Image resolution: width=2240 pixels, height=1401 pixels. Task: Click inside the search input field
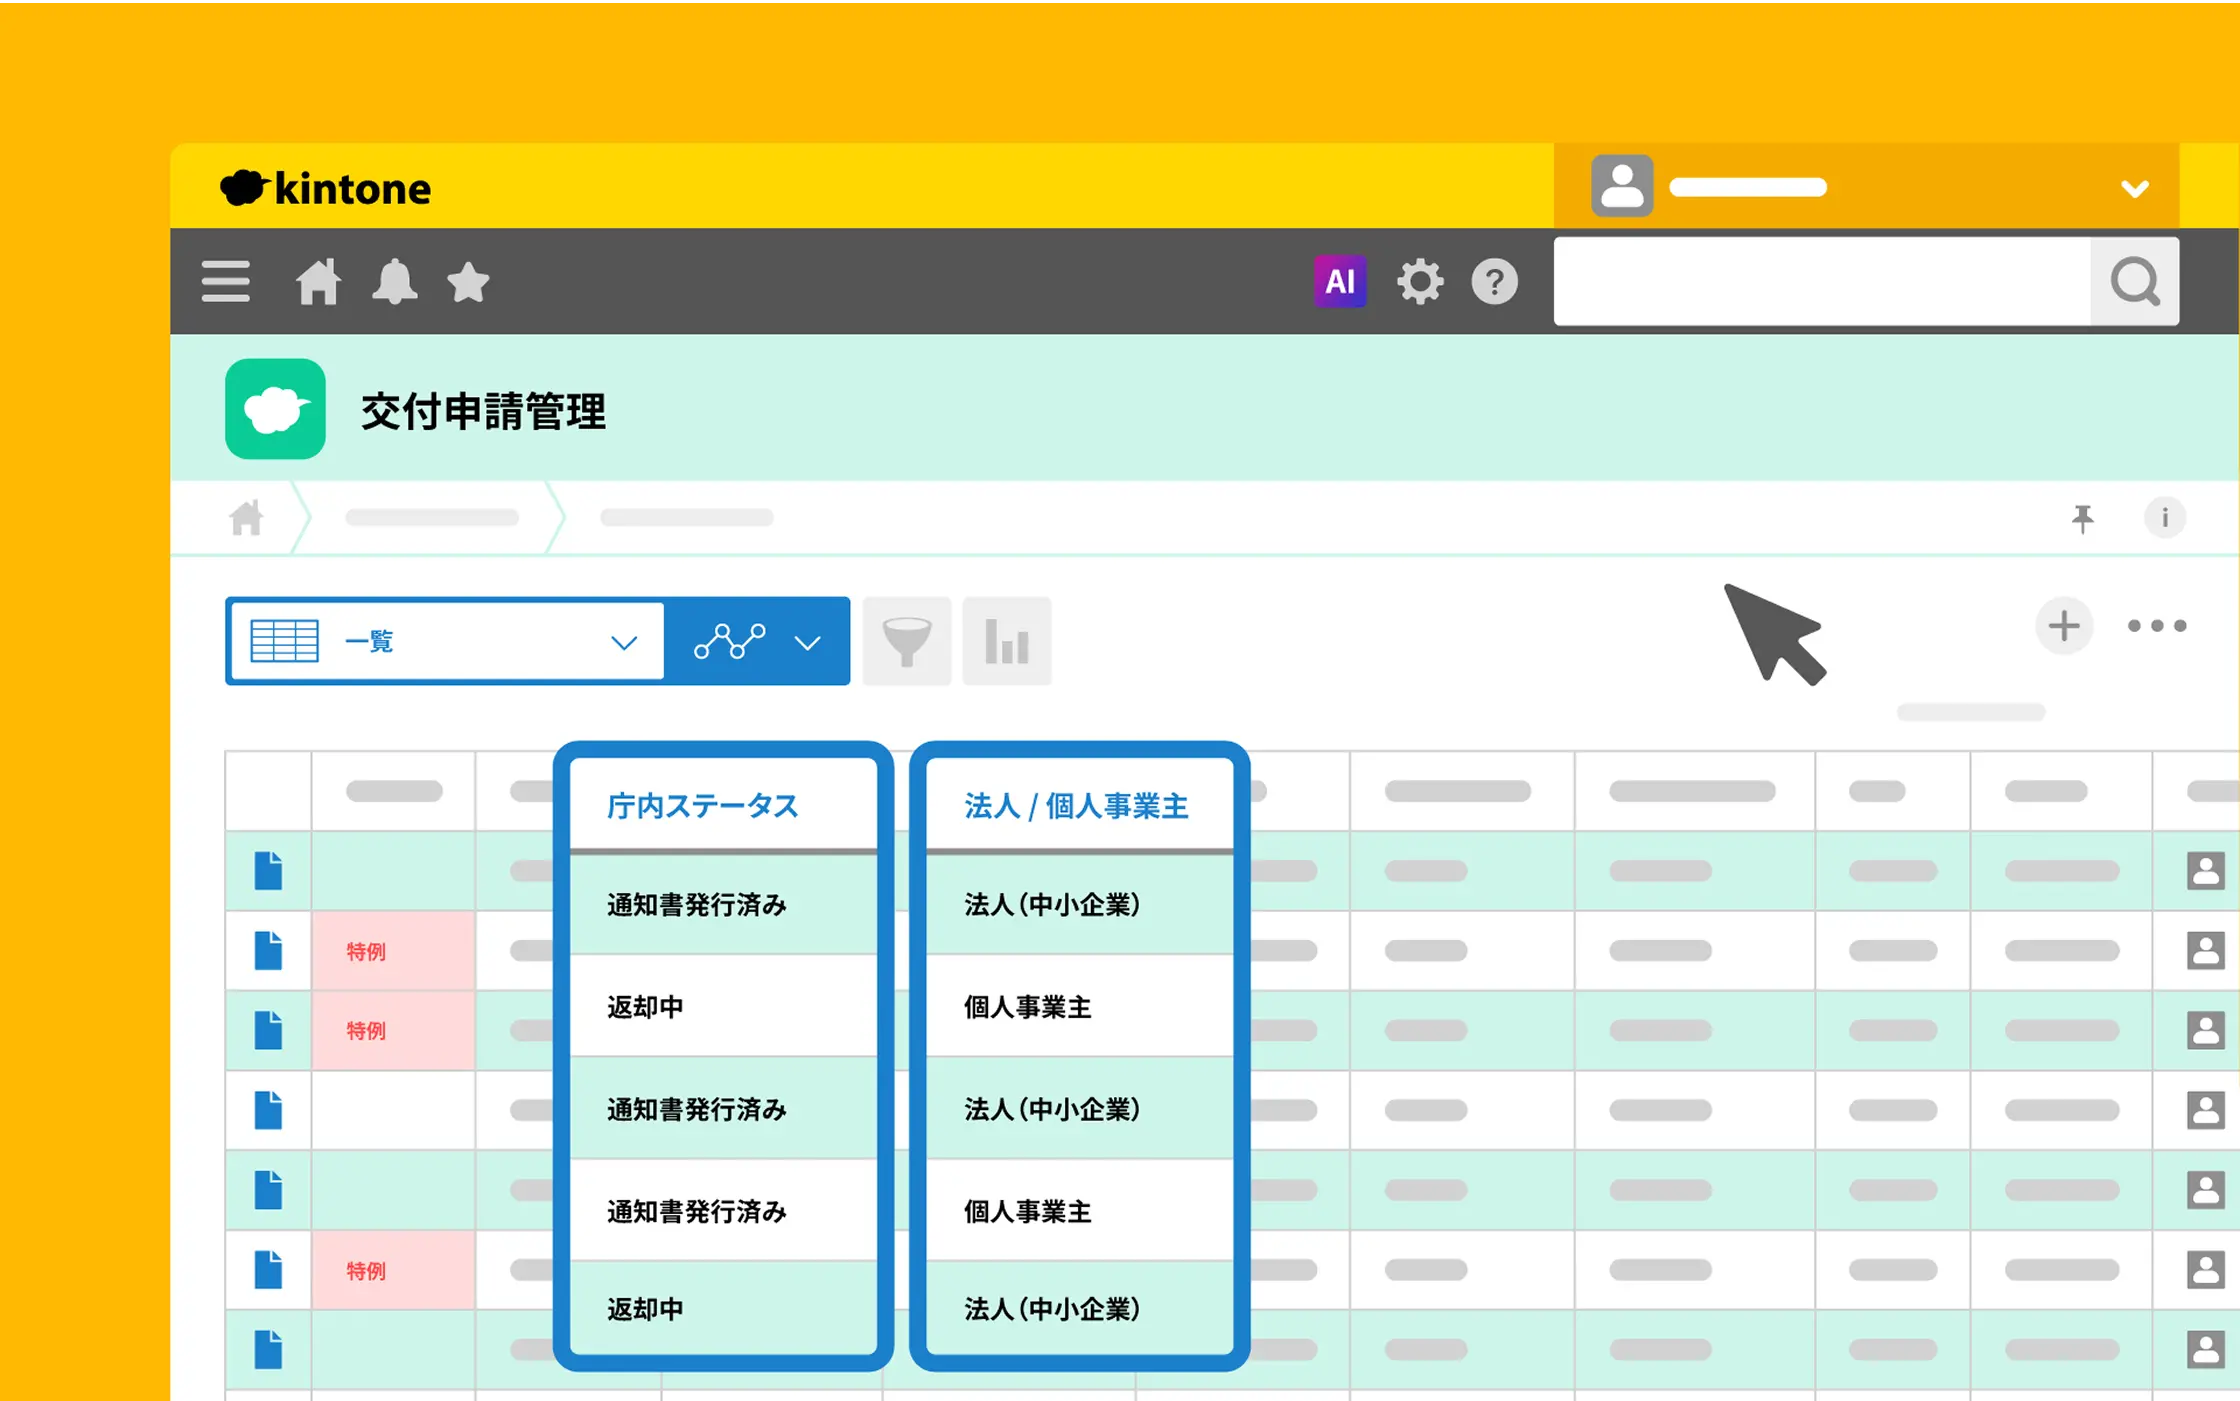tap(1820, 281)
